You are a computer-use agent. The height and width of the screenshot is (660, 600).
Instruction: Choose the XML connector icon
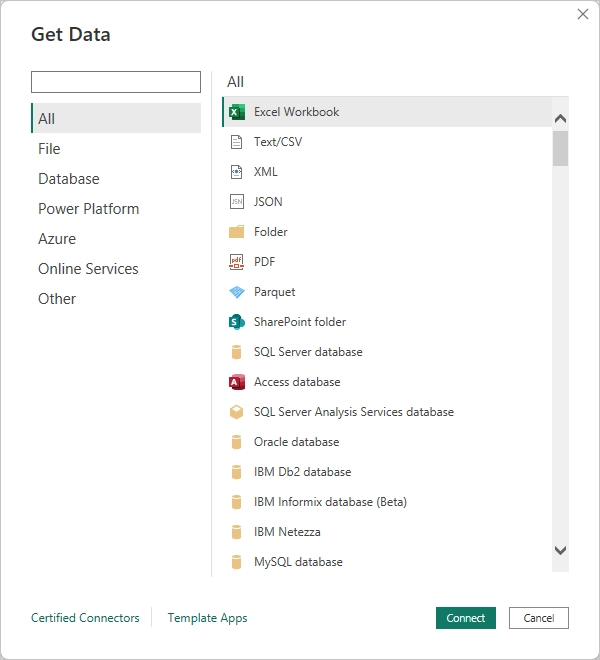[237, 172]
